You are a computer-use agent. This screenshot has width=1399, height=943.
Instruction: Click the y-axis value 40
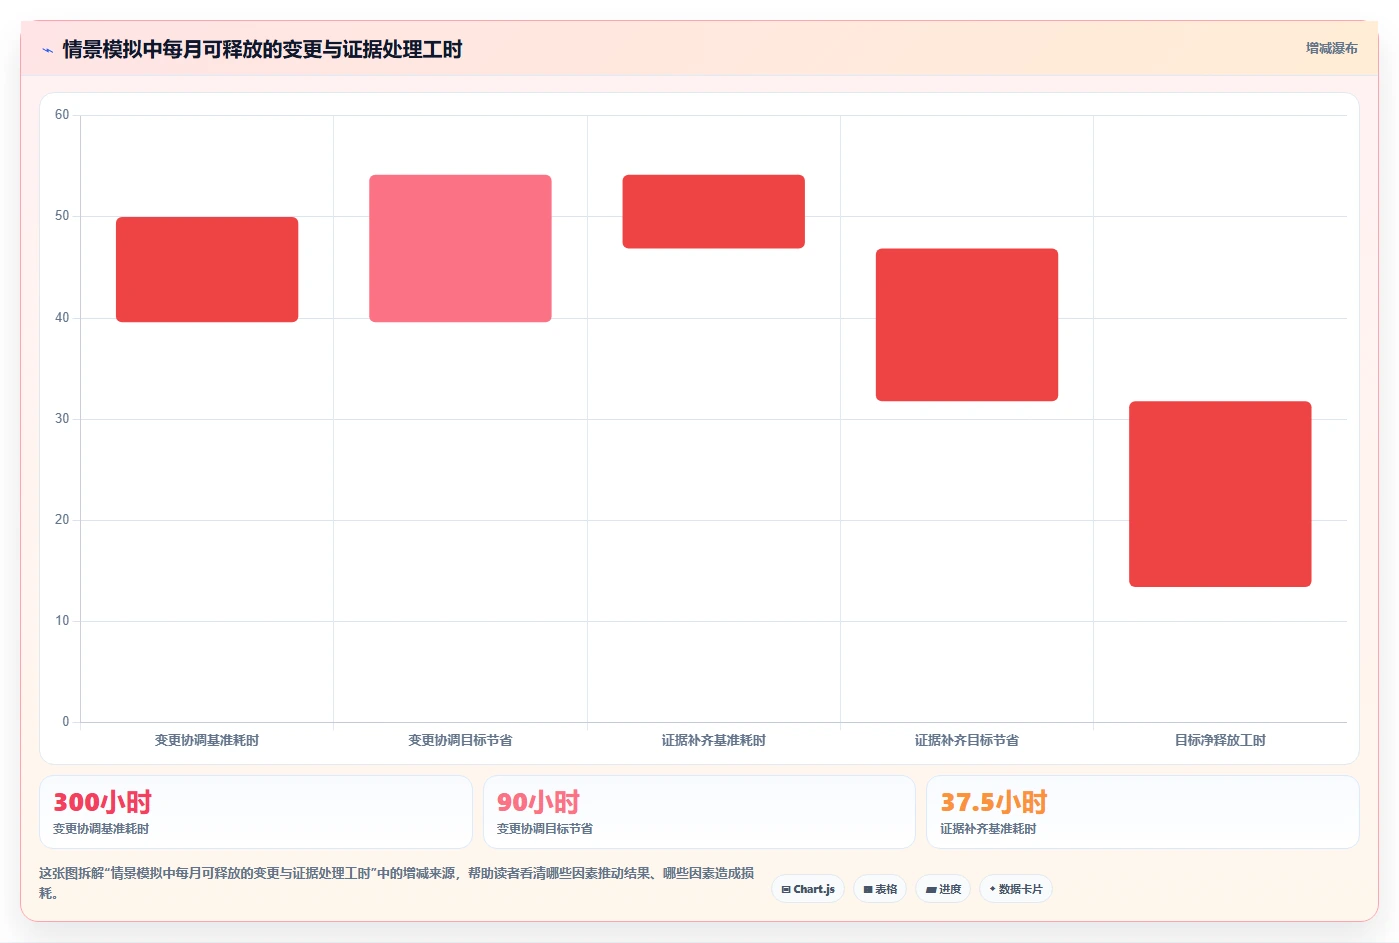(62, 318)
